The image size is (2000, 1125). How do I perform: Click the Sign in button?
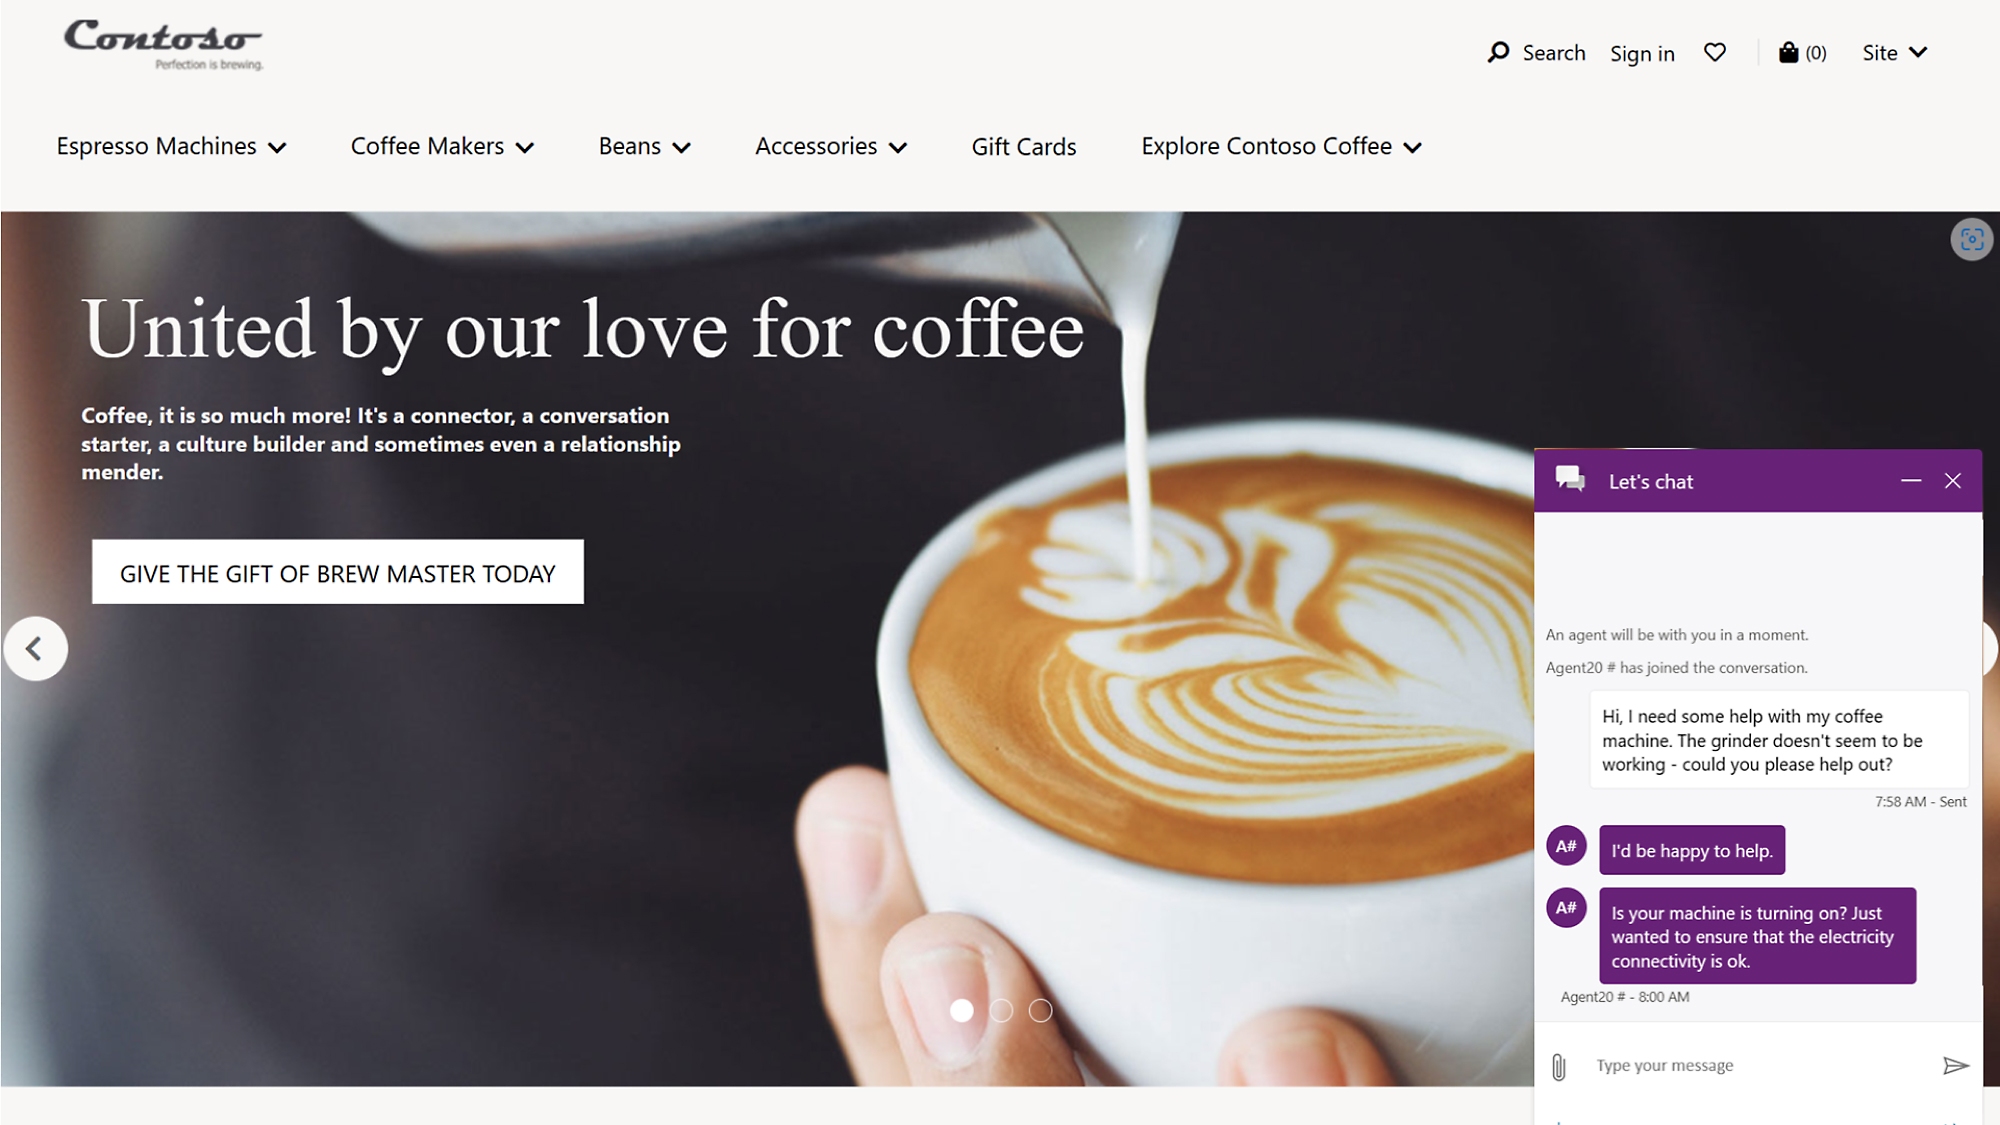coord(1643,52)
